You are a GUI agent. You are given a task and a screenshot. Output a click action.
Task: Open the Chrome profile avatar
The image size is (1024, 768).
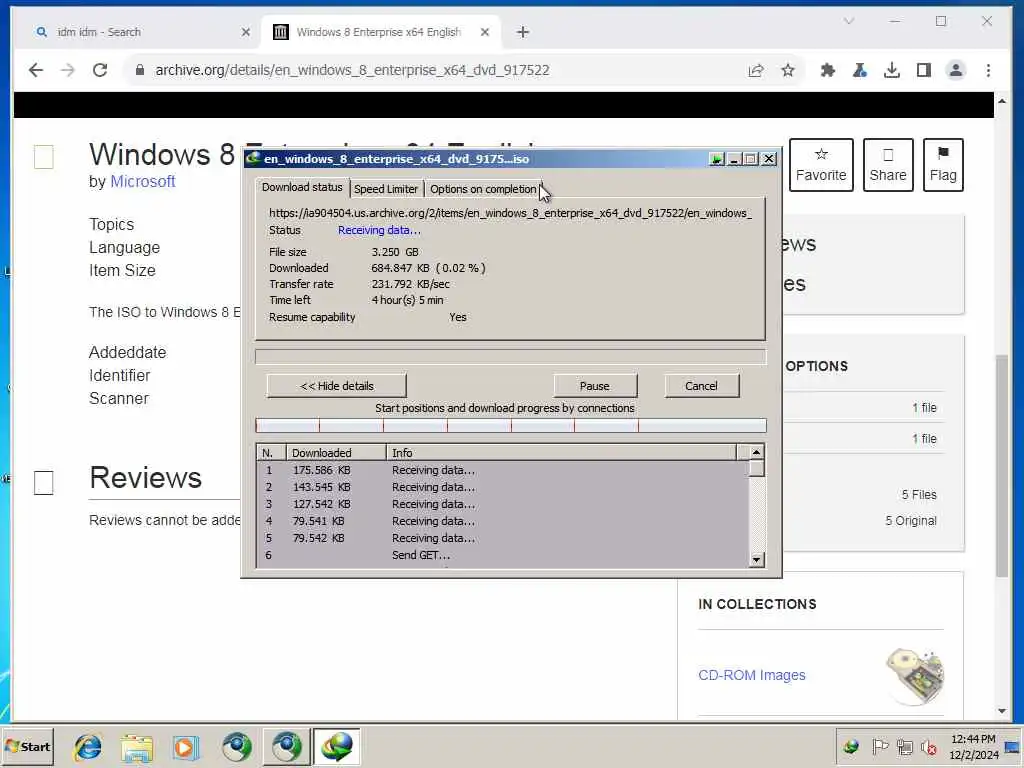(956, 70)
